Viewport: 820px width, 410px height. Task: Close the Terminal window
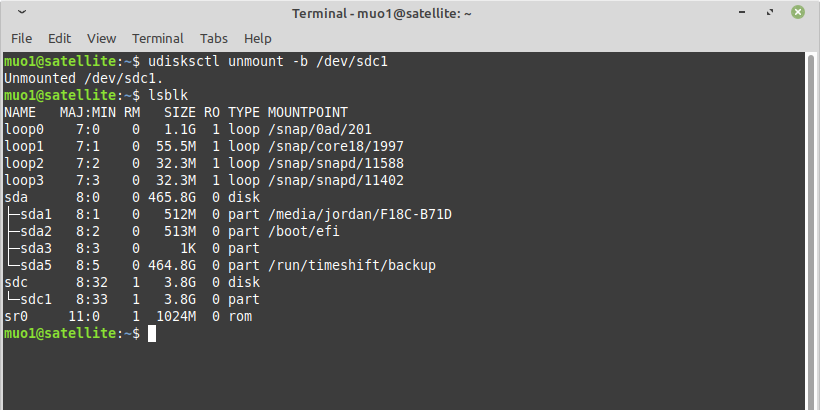point(798,13)
